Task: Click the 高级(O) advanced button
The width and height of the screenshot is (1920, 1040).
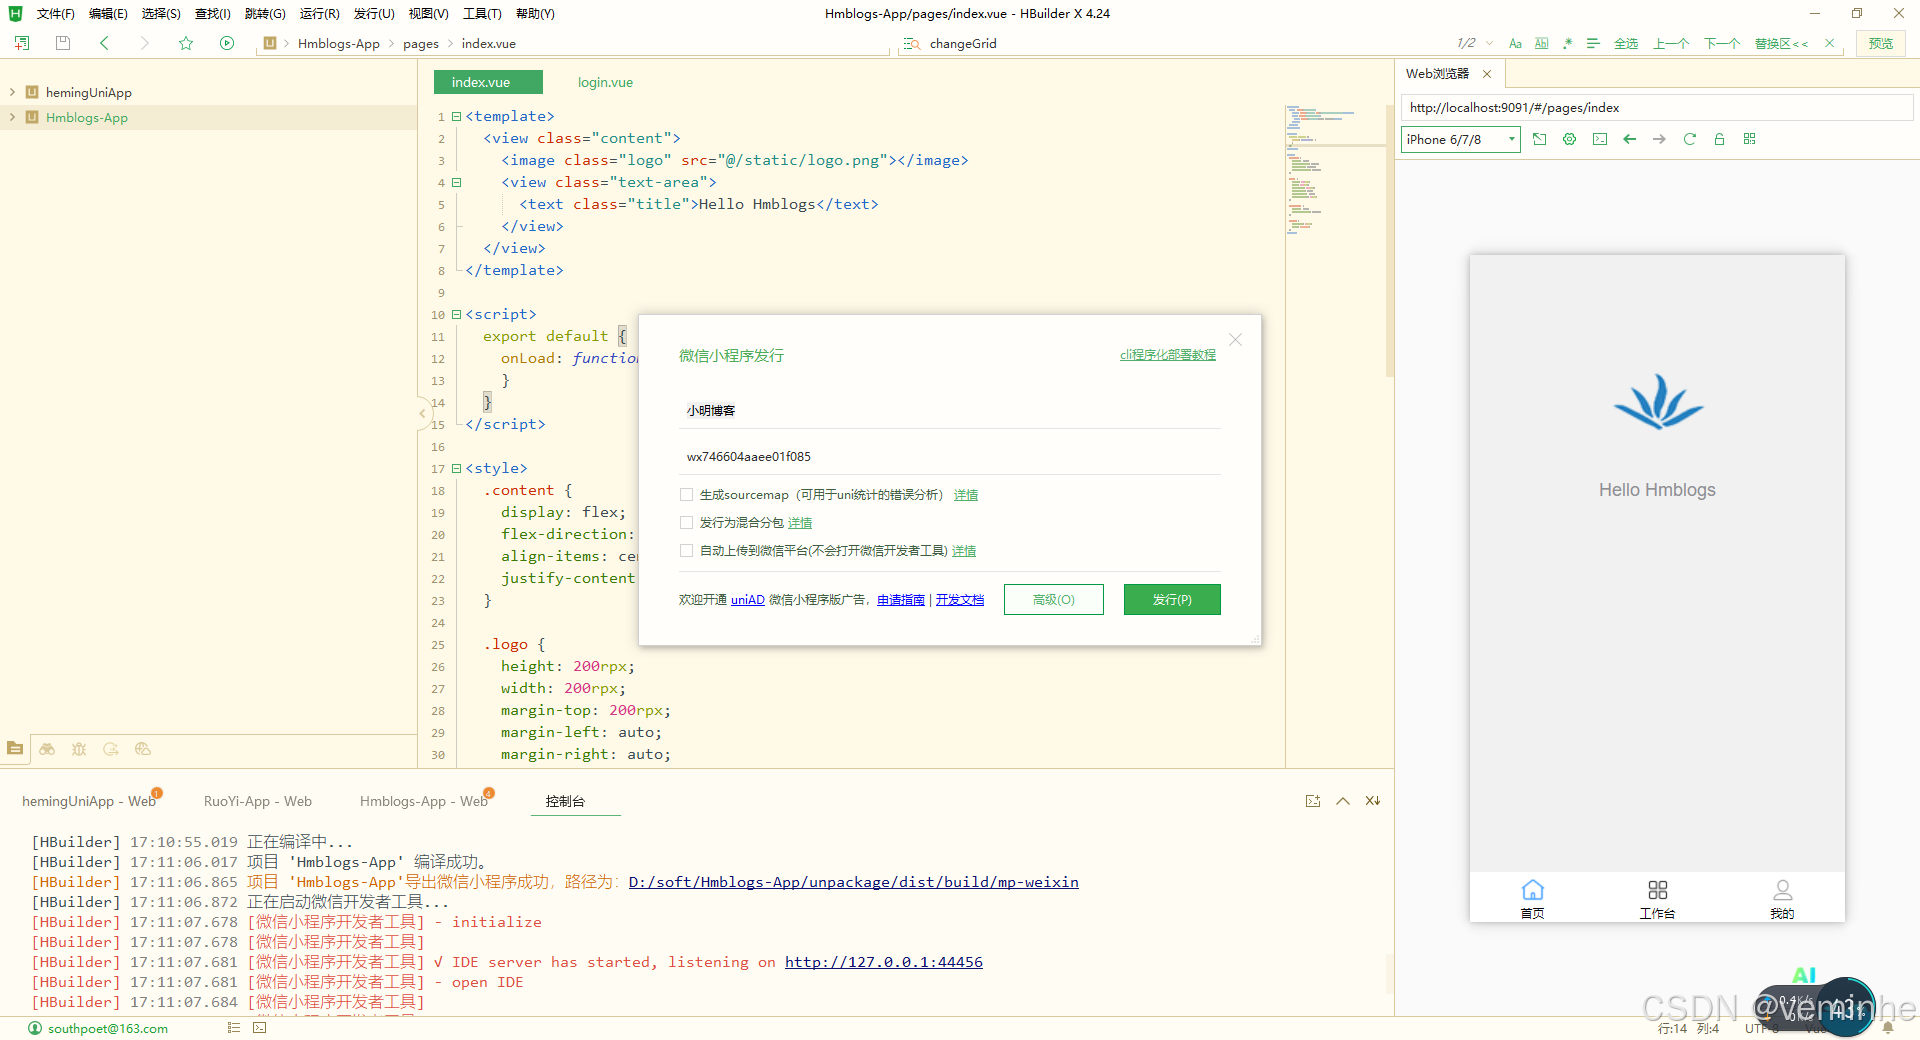Action: click(1054, 599)
